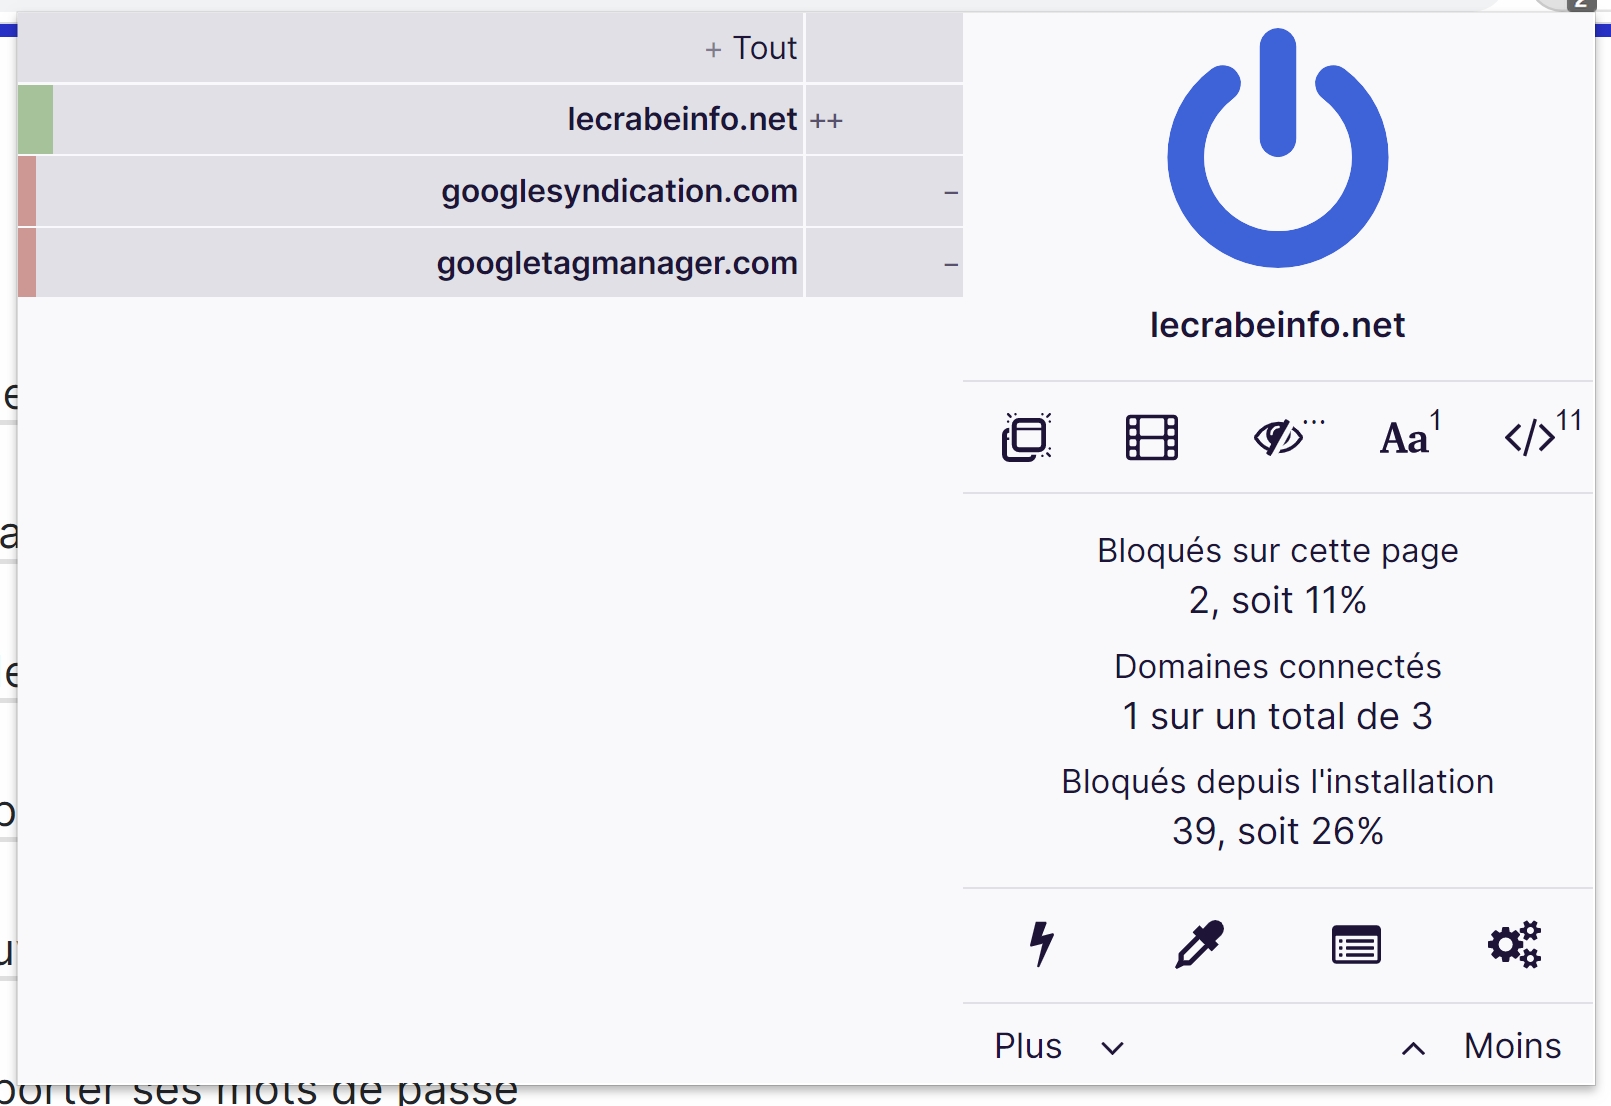Expand panel with Plus chevron
Image resolution: width=1611 pixels, height=1106 pixels.
click(x=1059, y=1046)
